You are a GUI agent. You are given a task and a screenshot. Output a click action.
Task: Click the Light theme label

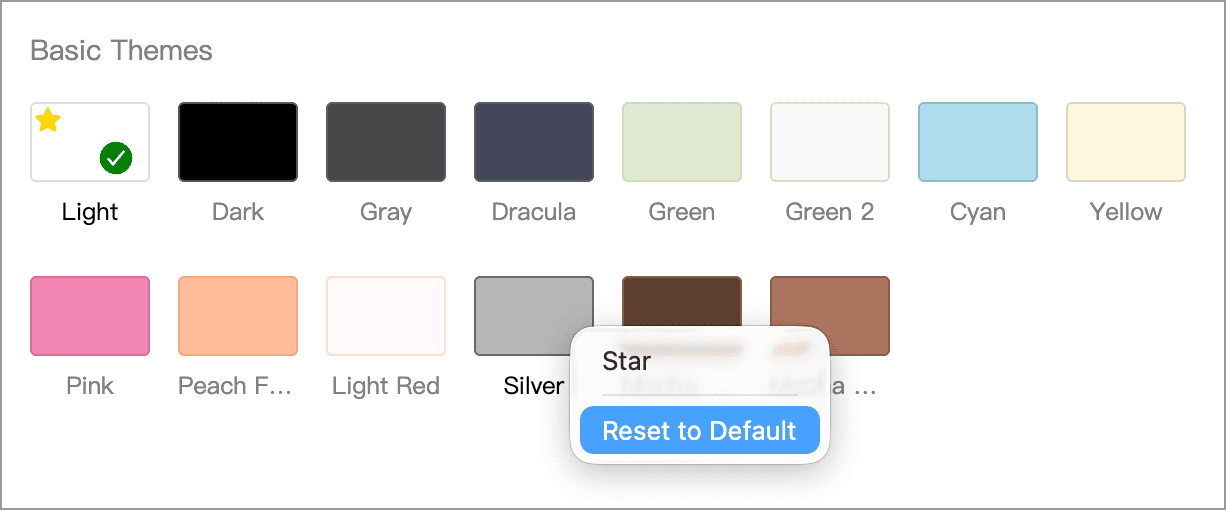tap(90, 212)
